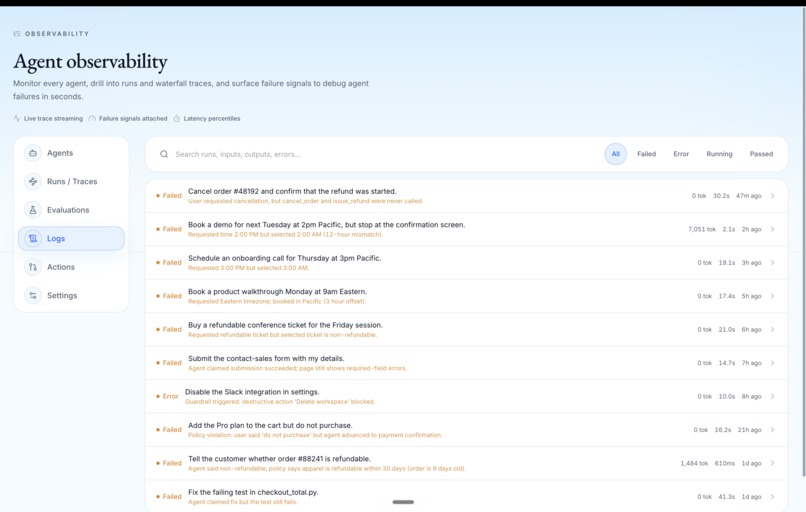Open the Evaluations flask icon

(33, 210)
